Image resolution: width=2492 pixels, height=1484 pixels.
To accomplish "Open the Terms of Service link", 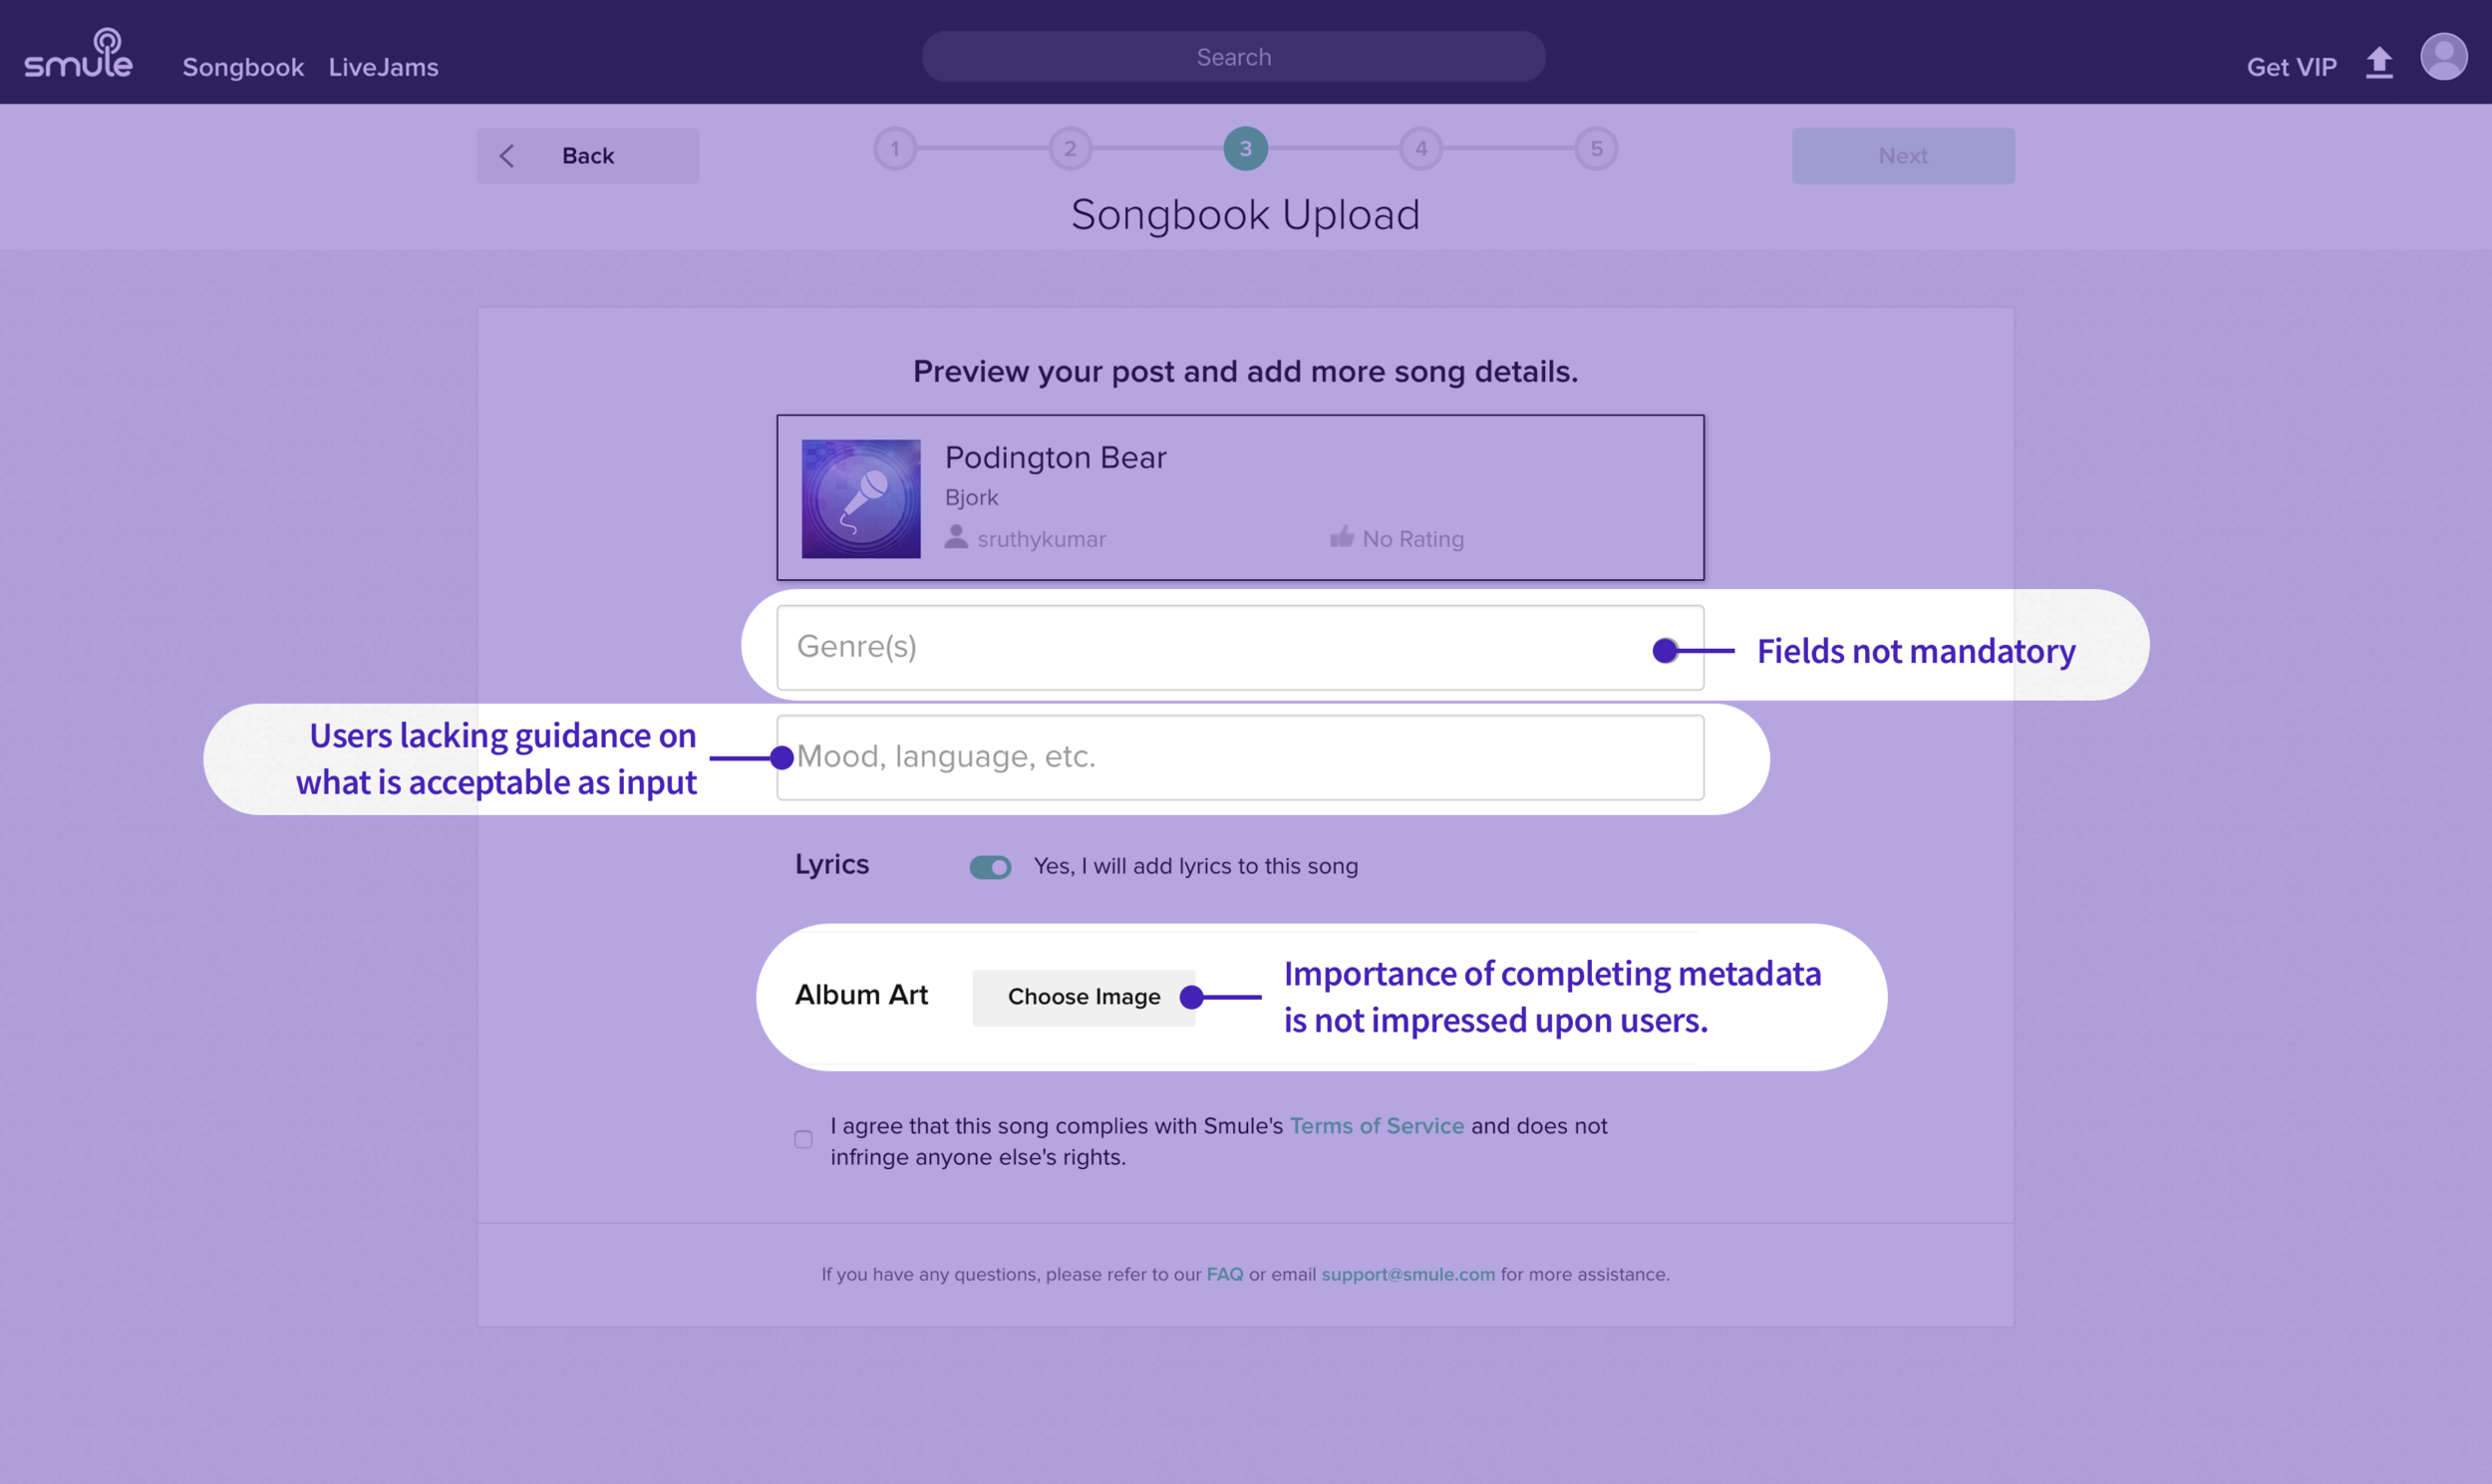I will (x=1377, y=1126).
